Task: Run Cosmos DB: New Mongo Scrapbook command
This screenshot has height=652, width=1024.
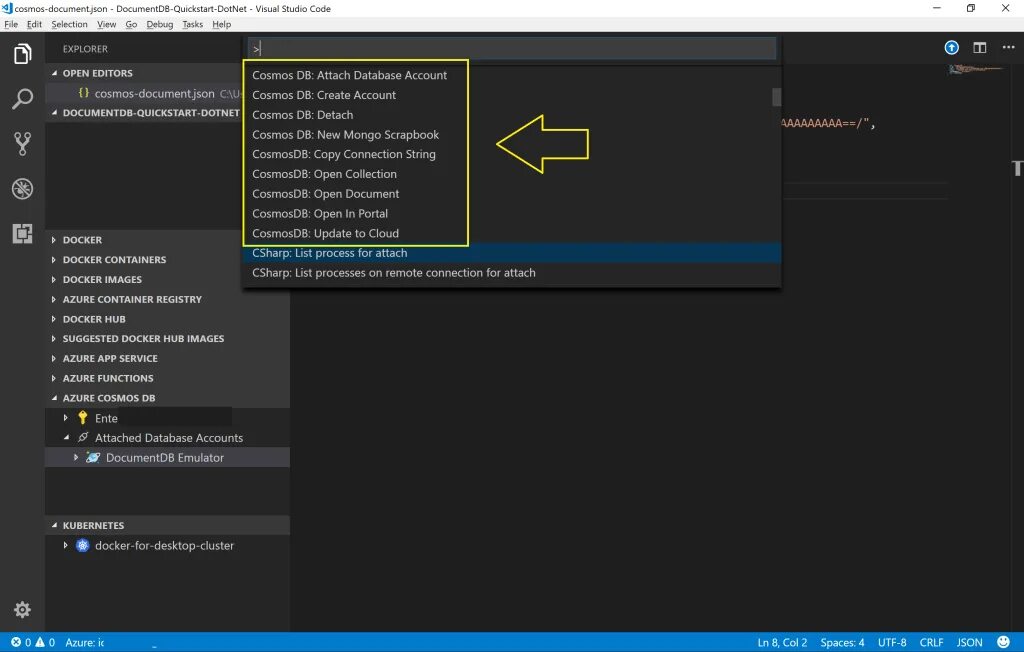Action: pyautogui.click(x=511, y=135)
